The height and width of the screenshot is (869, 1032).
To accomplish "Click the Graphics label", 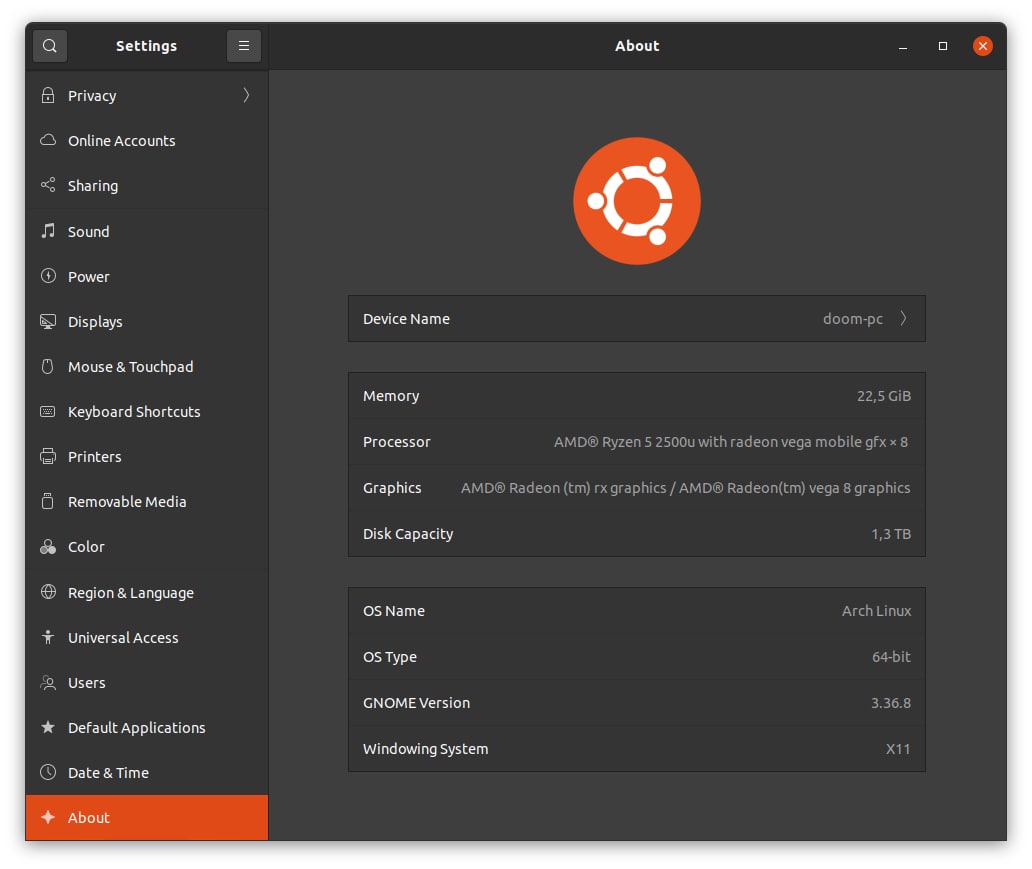I will (x=392, y=488).
